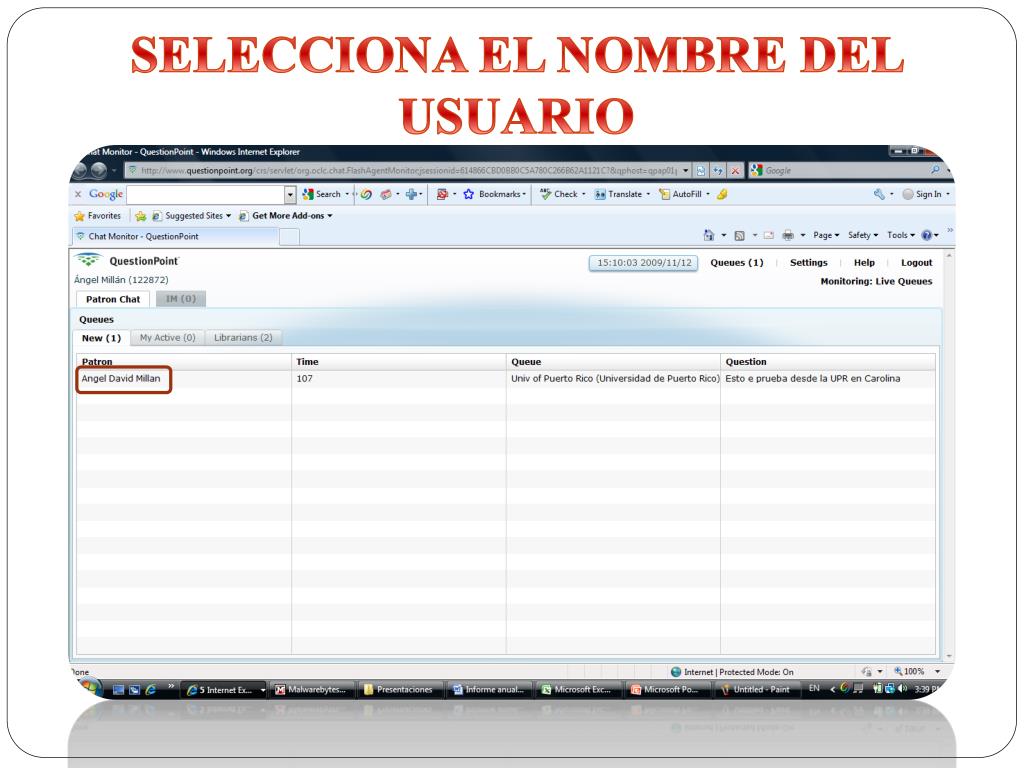The image size is (1024, 768).
Task: Click the Logout link
Action: click(917, 263)
